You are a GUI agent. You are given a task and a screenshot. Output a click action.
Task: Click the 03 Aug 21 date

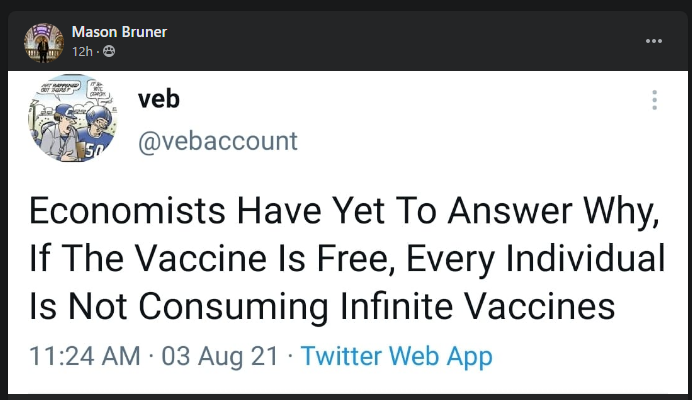point(220,356)
